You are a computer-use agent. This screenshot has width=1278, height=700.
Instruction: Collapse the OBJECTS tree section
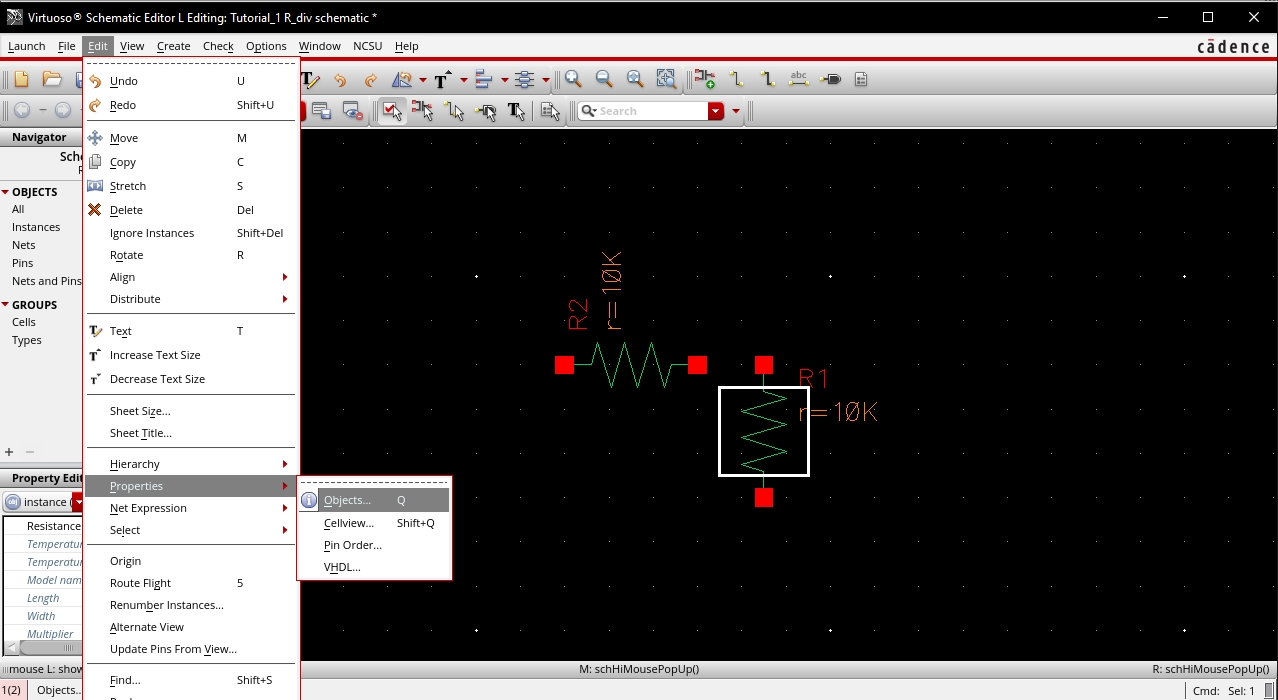(6, 192)
